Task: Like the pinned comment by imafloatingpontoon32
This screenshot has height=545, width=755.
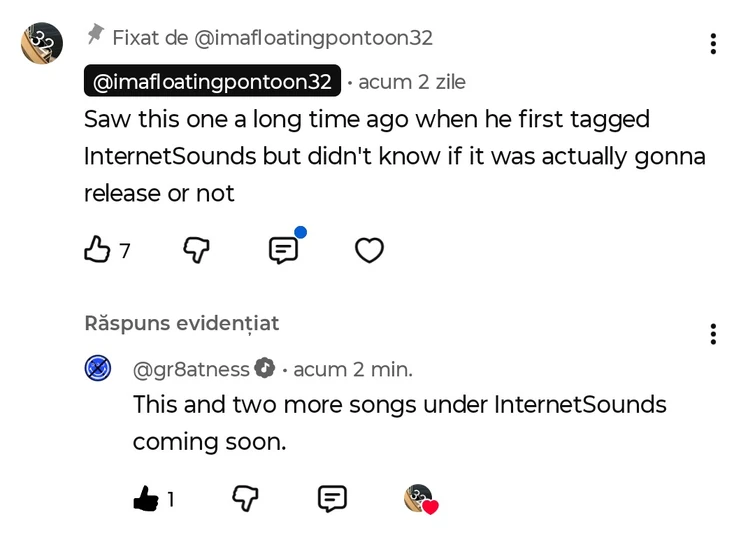Action: point(97,250)
